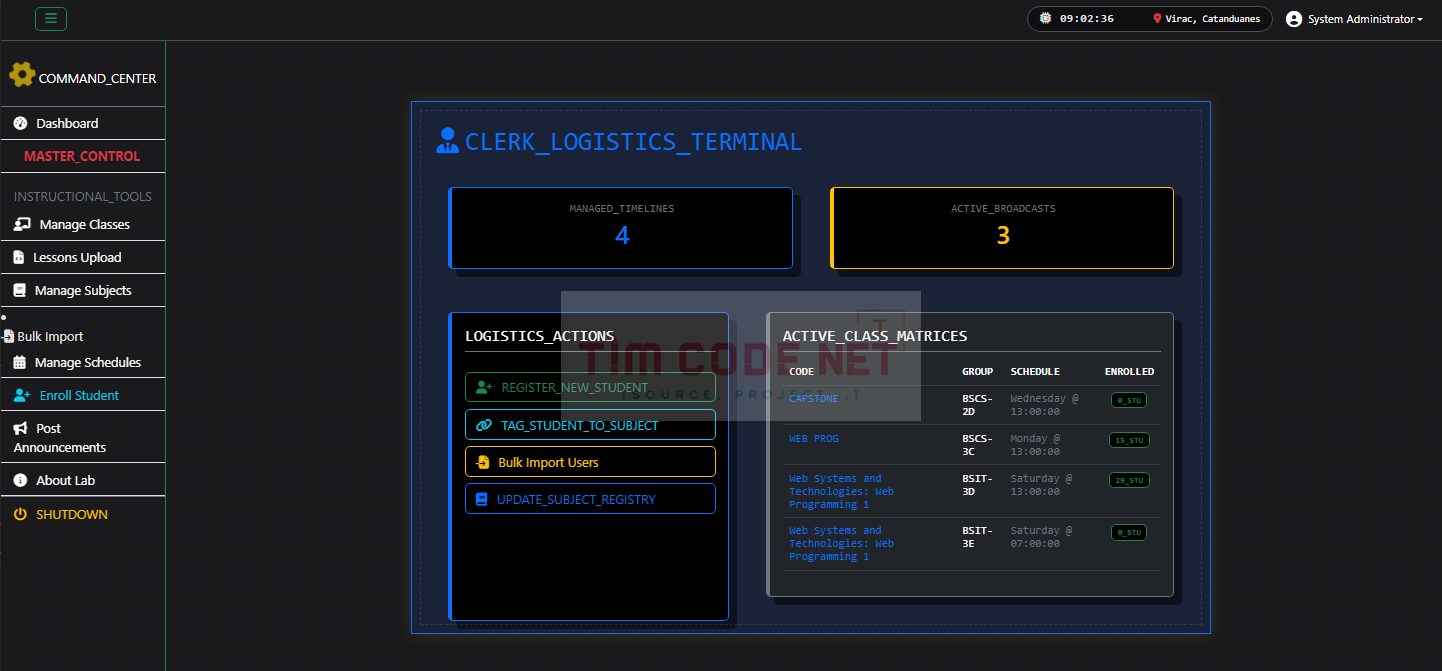1442x671 pixels.
Task: Click the Enroll Student user-plus icon
Action: coord(22,395)
